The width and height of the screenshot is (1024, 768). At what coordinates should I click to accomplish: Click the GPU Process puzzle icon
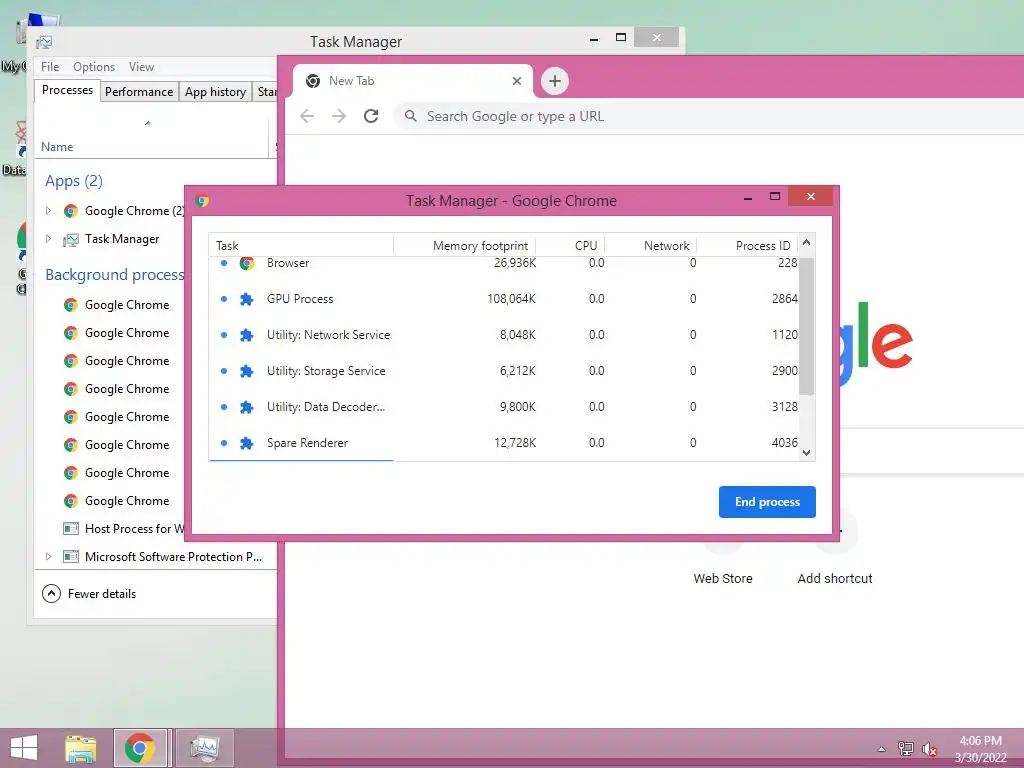pos(246,299)
